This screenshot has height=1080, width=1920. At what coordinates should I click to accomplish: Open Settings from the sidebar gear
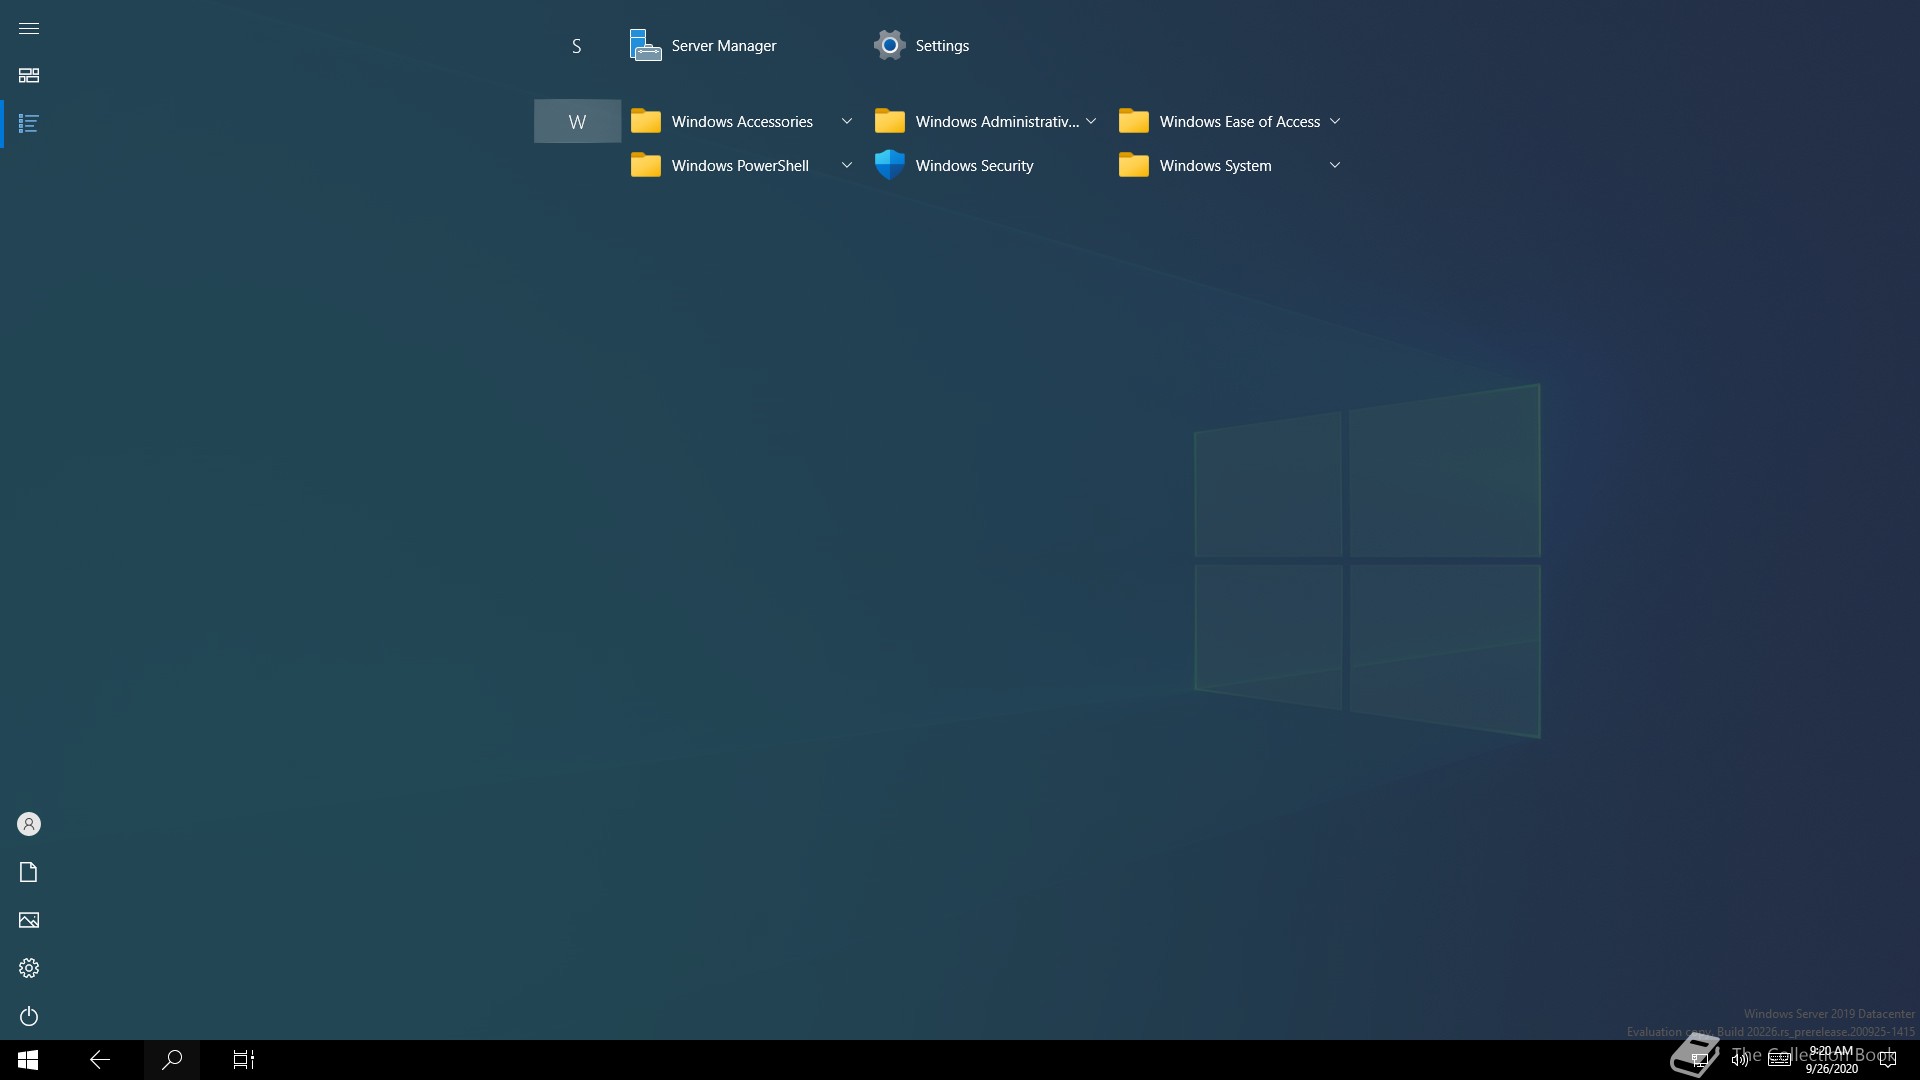click(29, 968)
